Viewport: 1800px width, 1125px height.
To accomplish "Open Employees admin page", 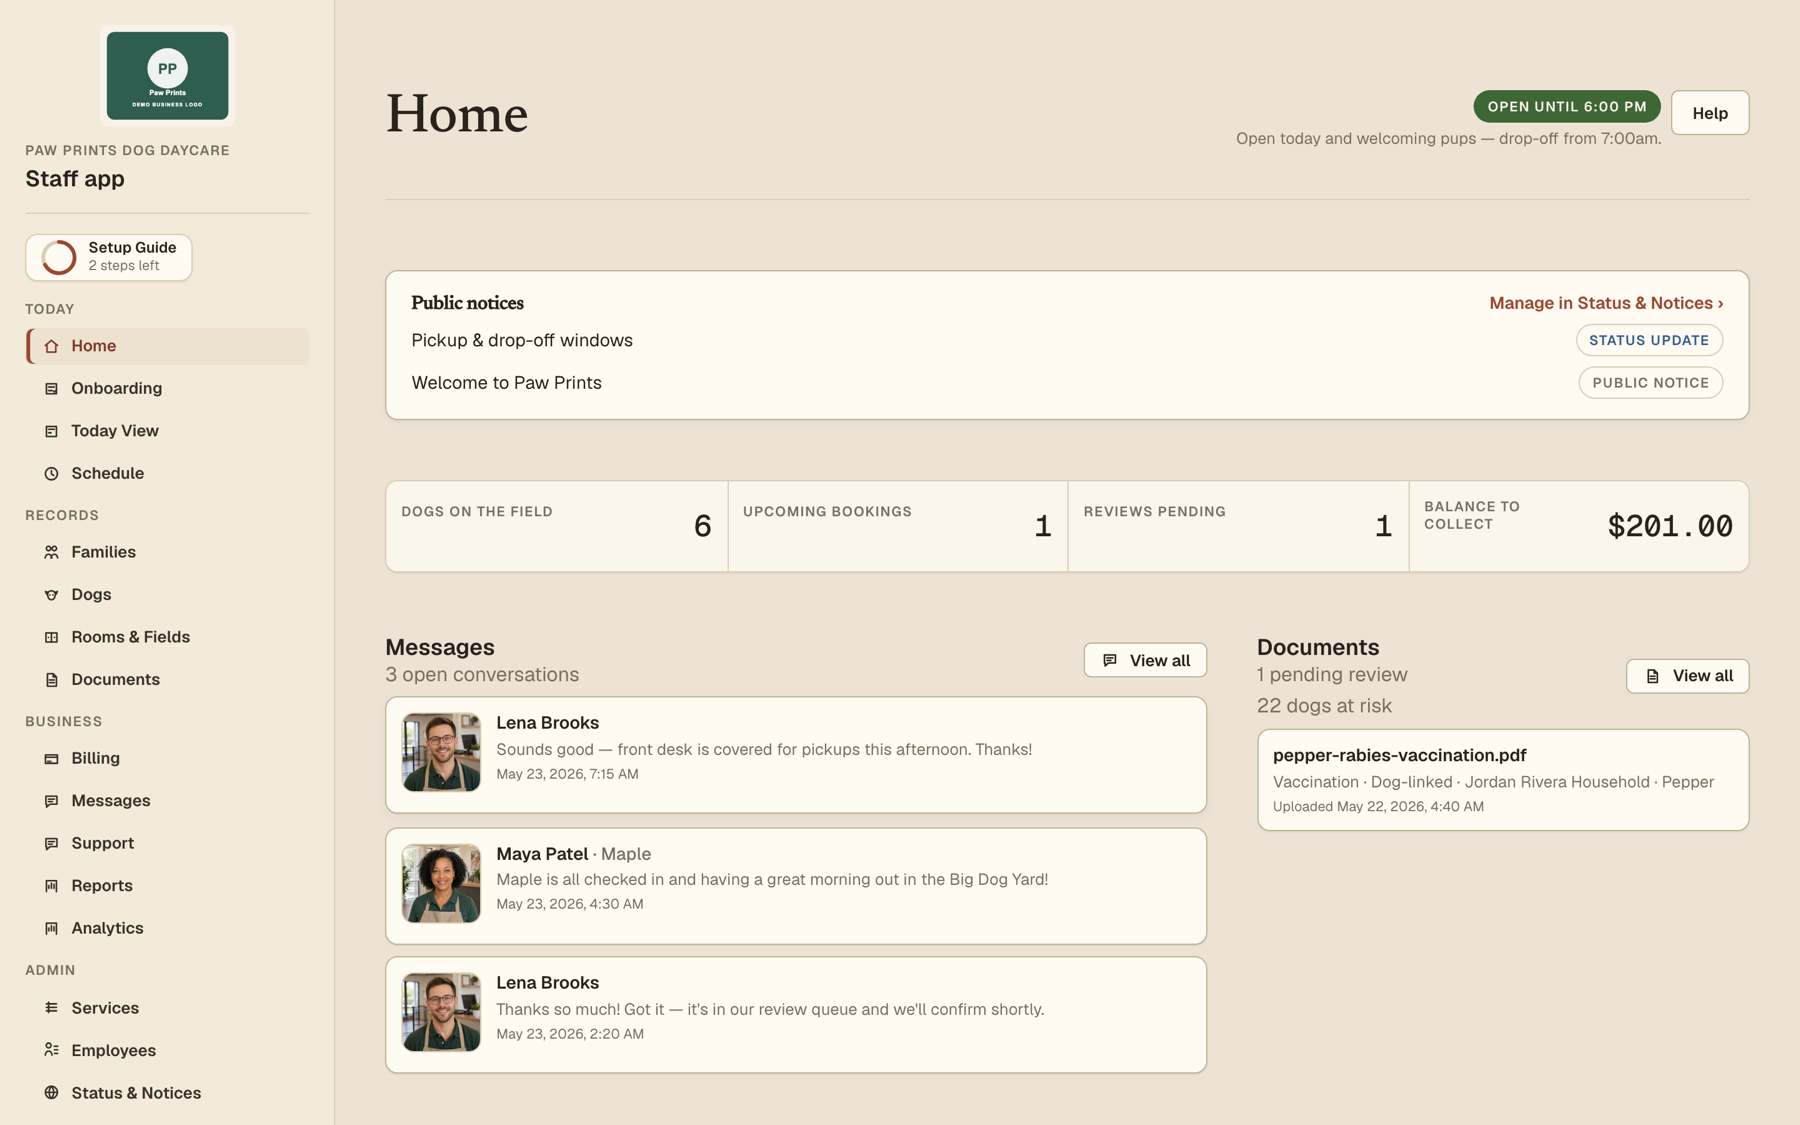I will [x=167, y=1050].
